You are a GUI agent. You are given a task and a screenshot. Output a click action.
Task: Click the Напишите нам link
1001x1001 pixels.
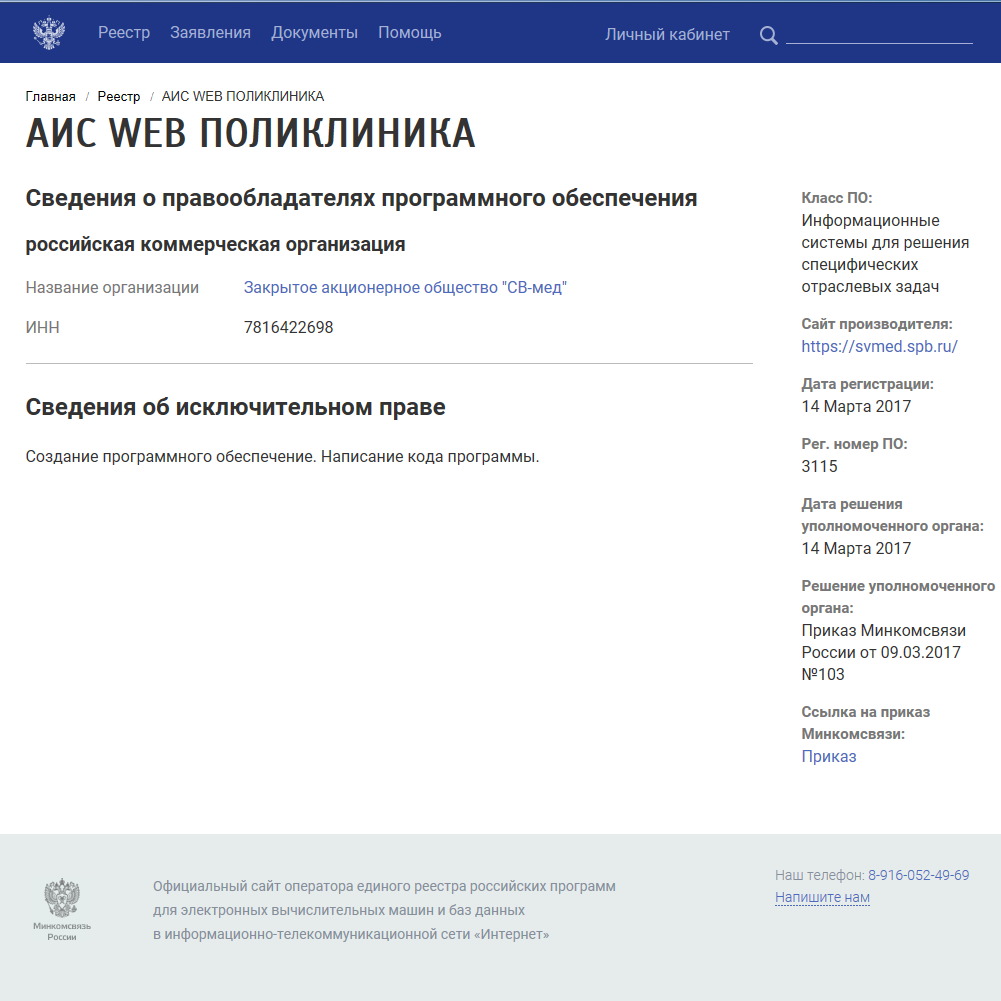[x=822, y=898]
